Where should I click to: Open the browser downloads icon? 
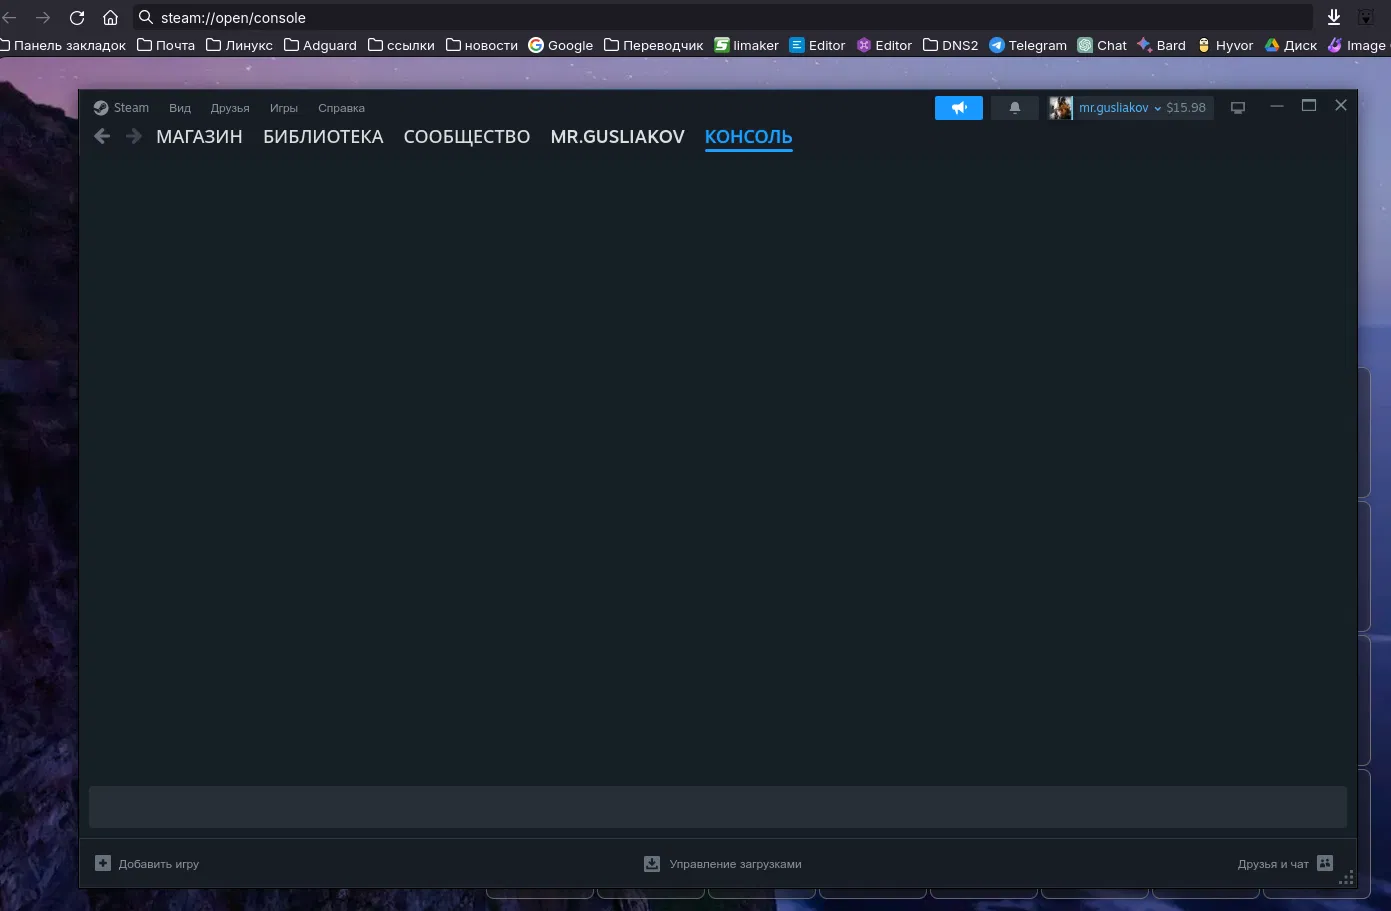click(1334, 18)
